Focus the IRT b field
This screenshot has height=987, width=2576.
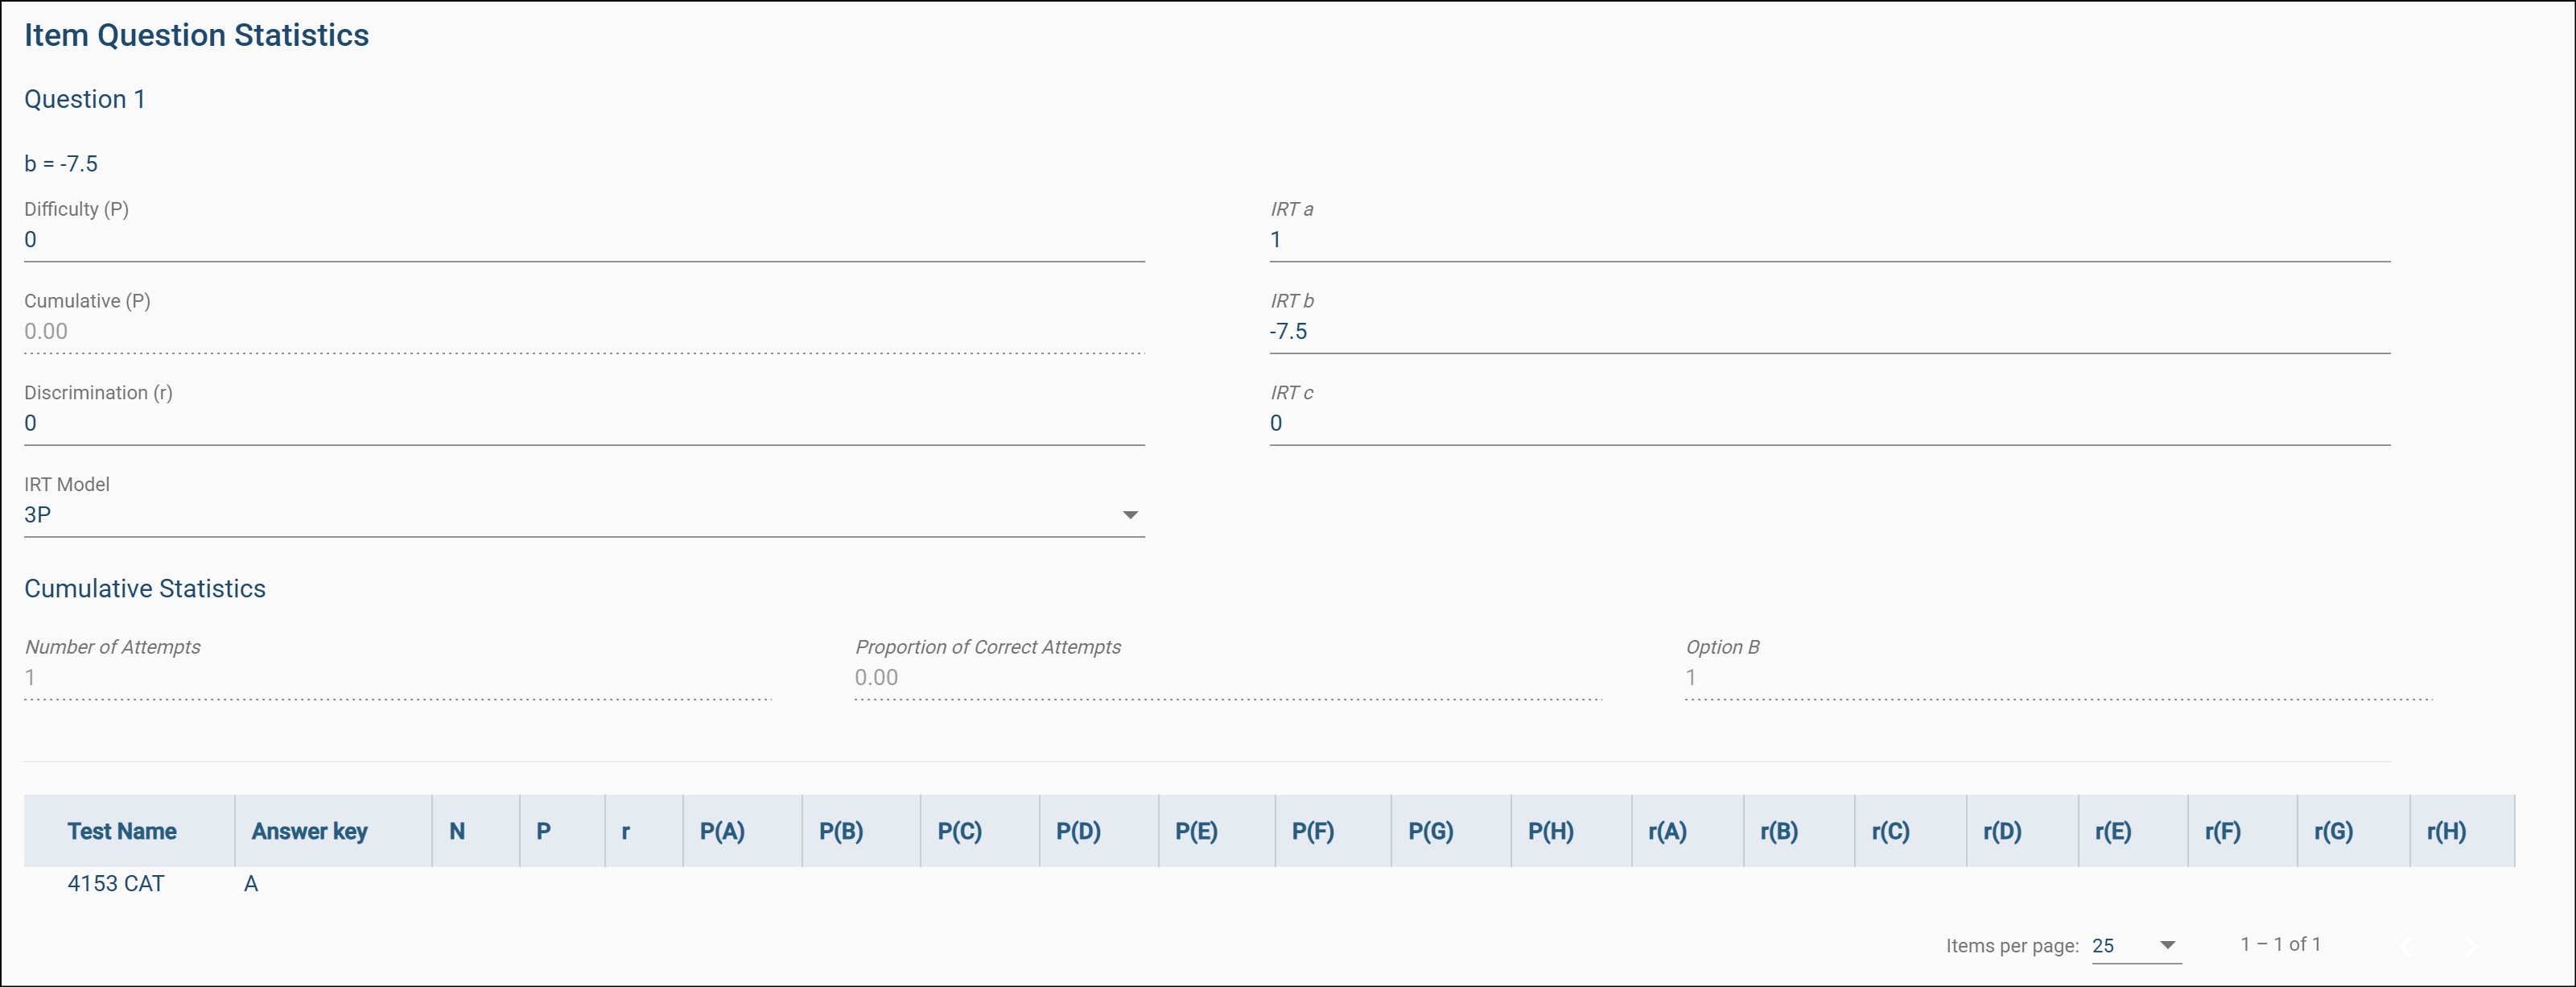point(1828,332)
